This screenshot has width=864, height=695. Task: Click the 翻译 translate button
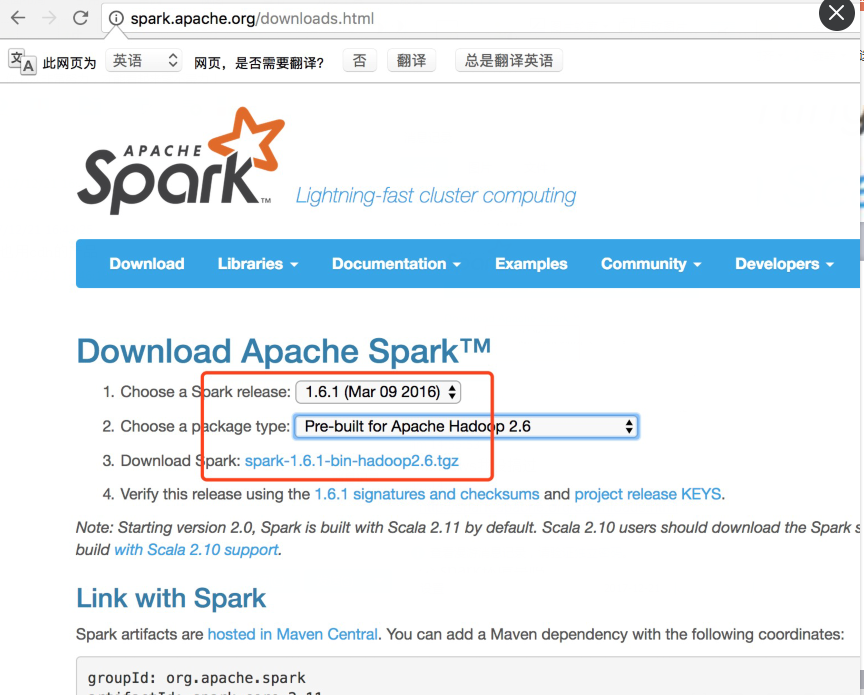click(x=411, y=60)
